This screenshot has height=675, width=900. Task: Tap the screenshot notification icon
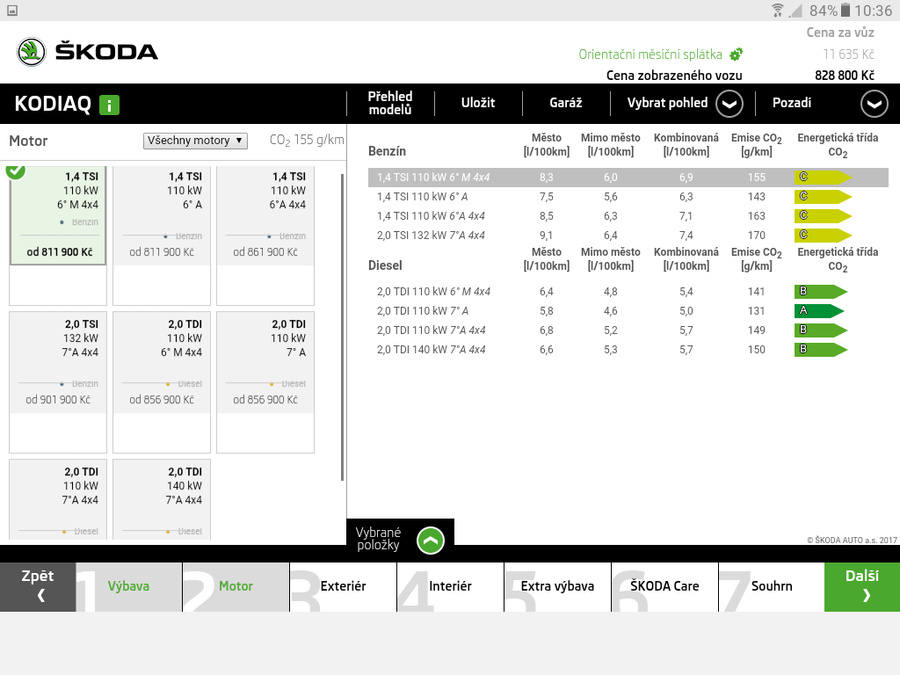coord(12,10)
